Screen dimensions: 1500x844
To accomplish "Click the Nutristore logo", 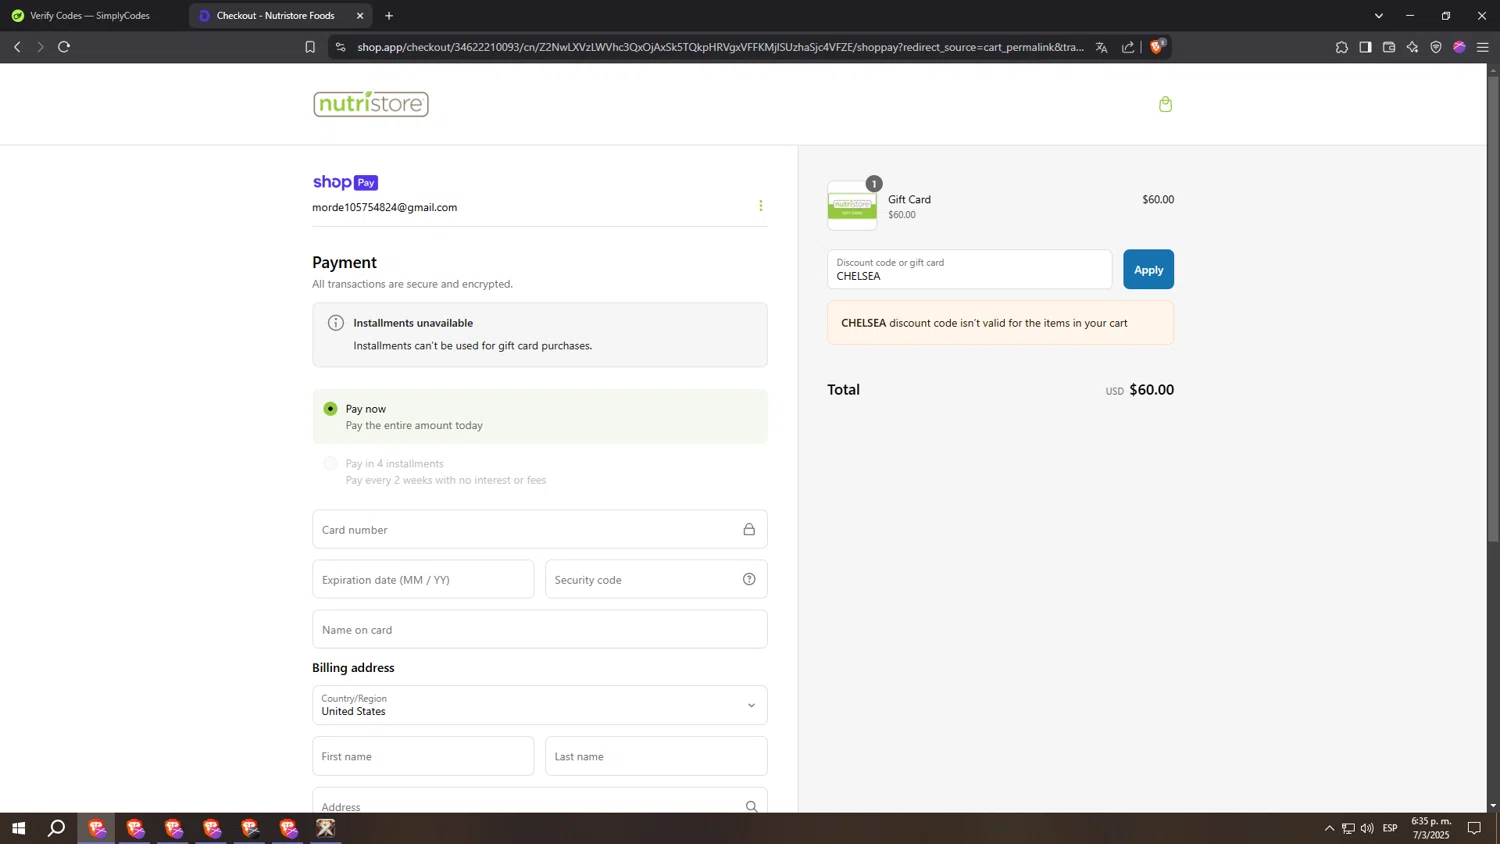I will click(371, 104).
